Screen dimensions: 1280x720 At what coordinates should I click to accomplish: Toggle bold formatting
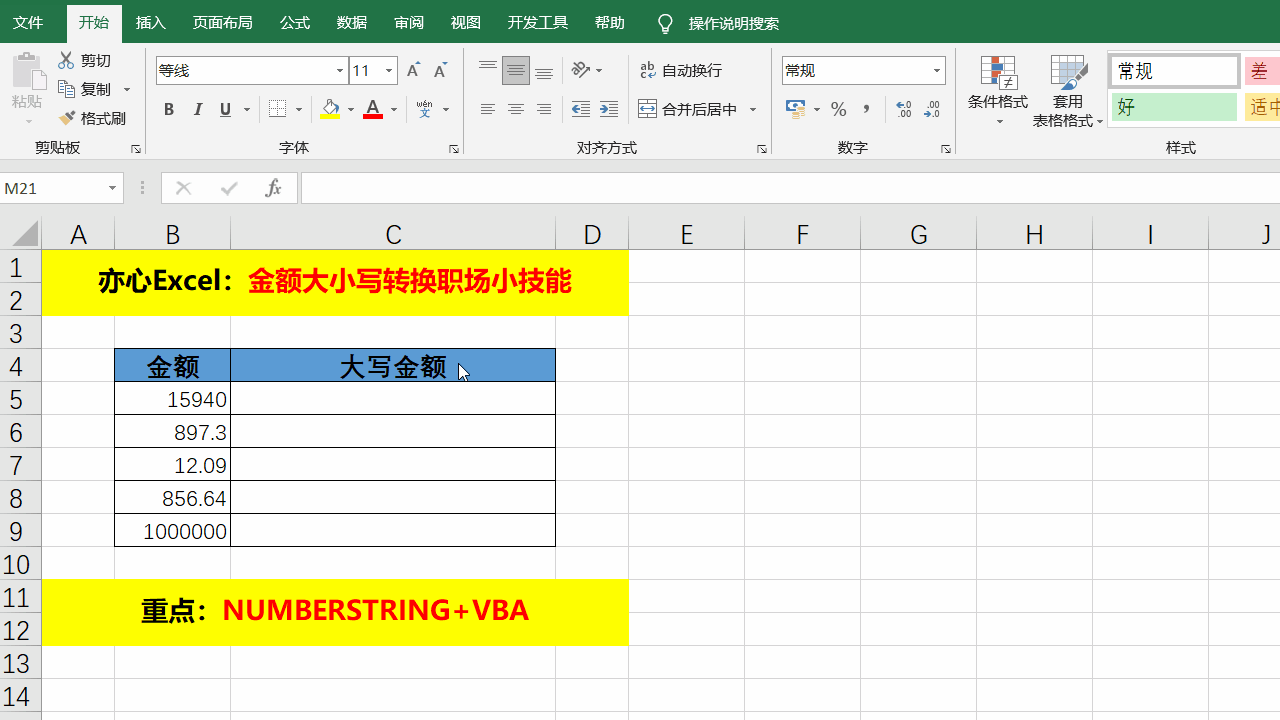(168, 110)
